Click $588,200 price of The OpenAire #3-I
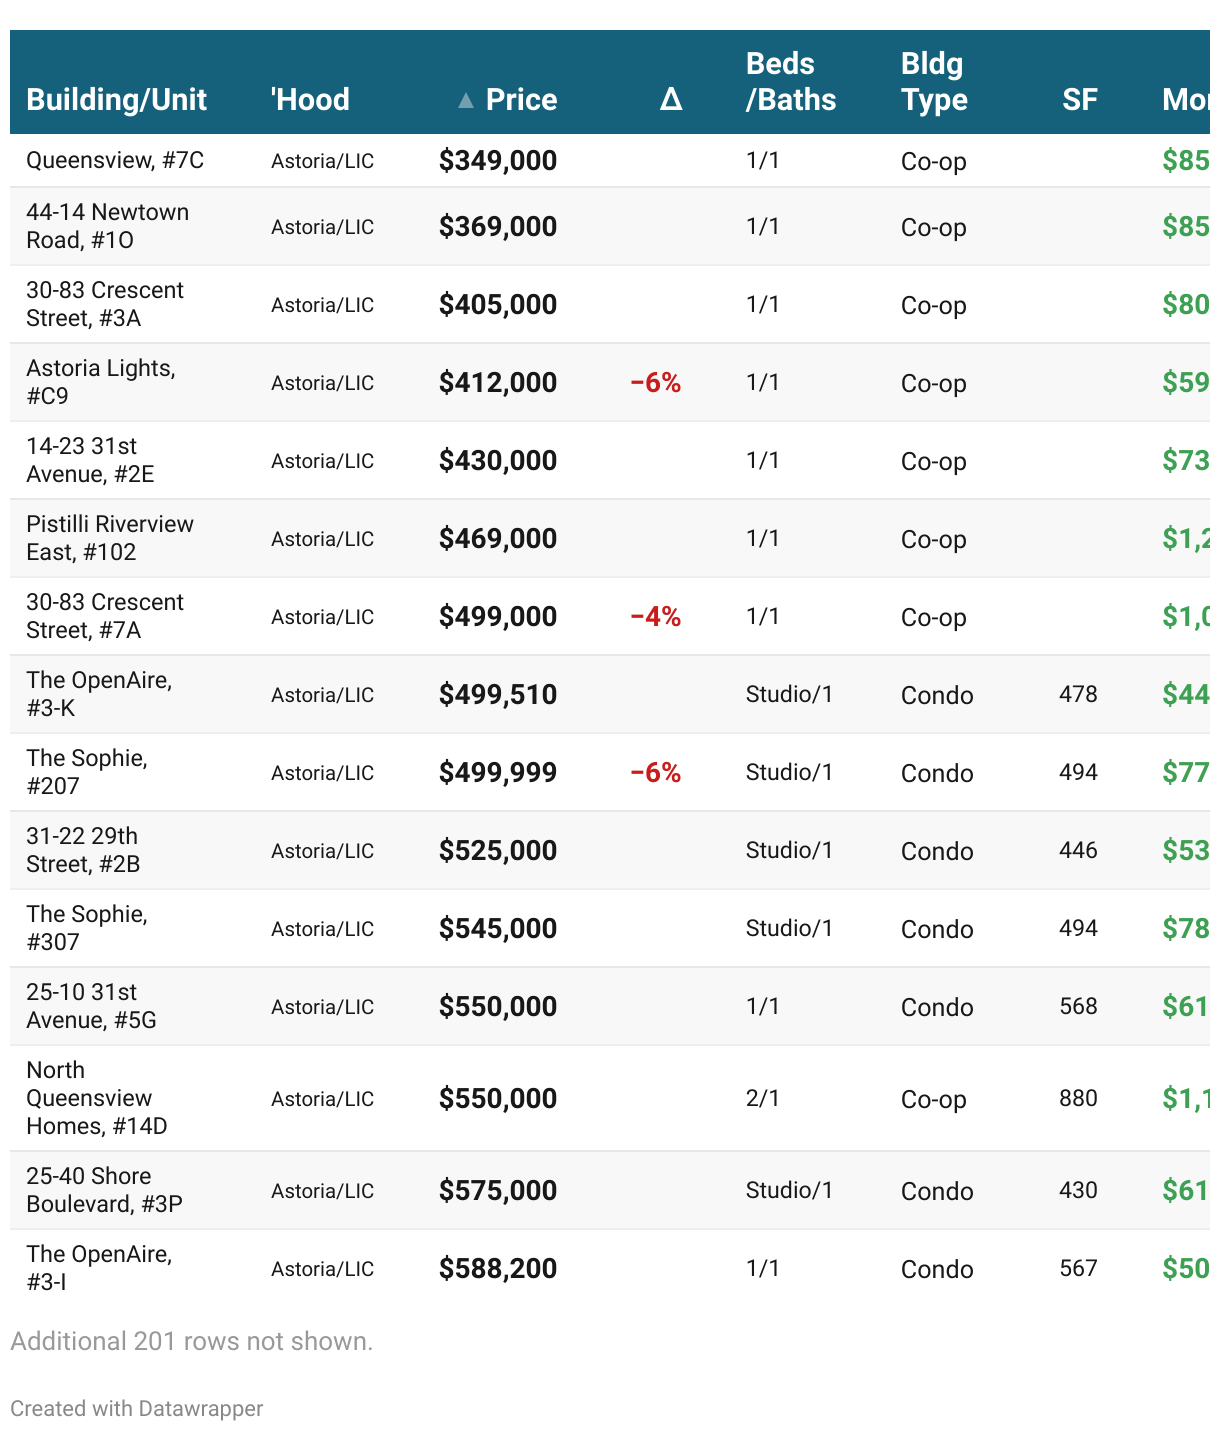Screen dimensions: 1220x1432 (x=498, y=1269)
